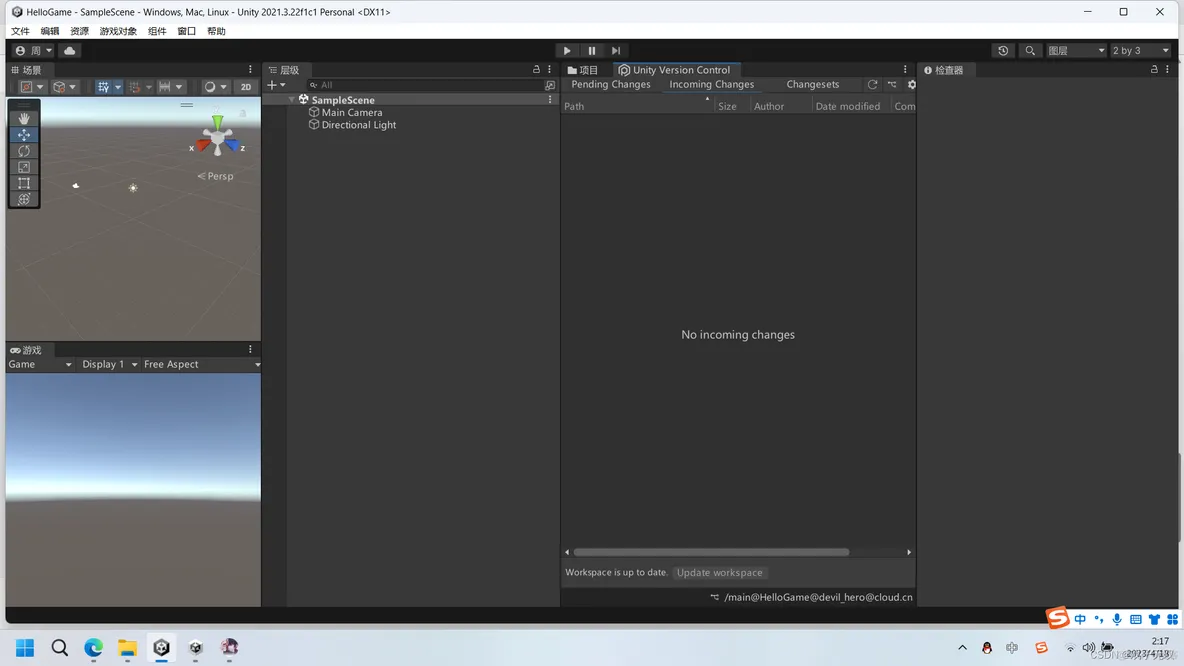Open the Unity global search magnifier
Screen dimensions: 1184x666
1030,51
